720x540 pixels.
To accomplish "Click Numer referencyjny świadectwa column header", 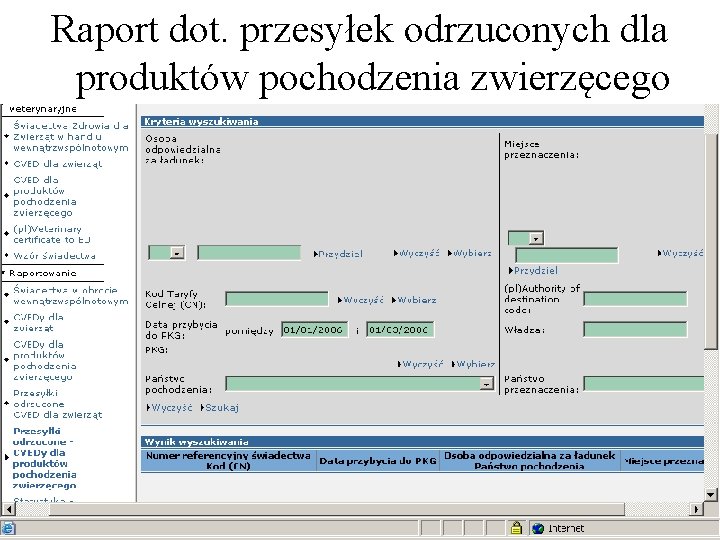I will coord(228,461).
